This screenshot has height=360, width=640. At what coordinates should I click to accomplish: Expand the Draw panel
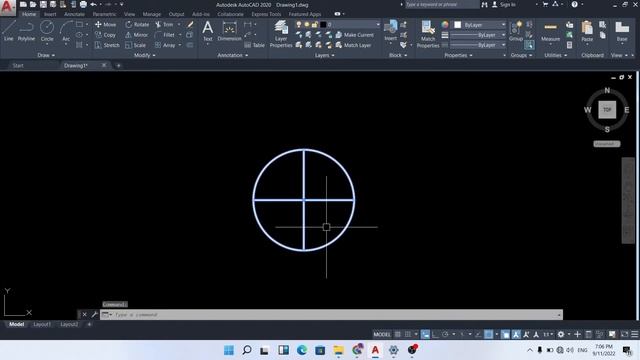click(46, 55)
